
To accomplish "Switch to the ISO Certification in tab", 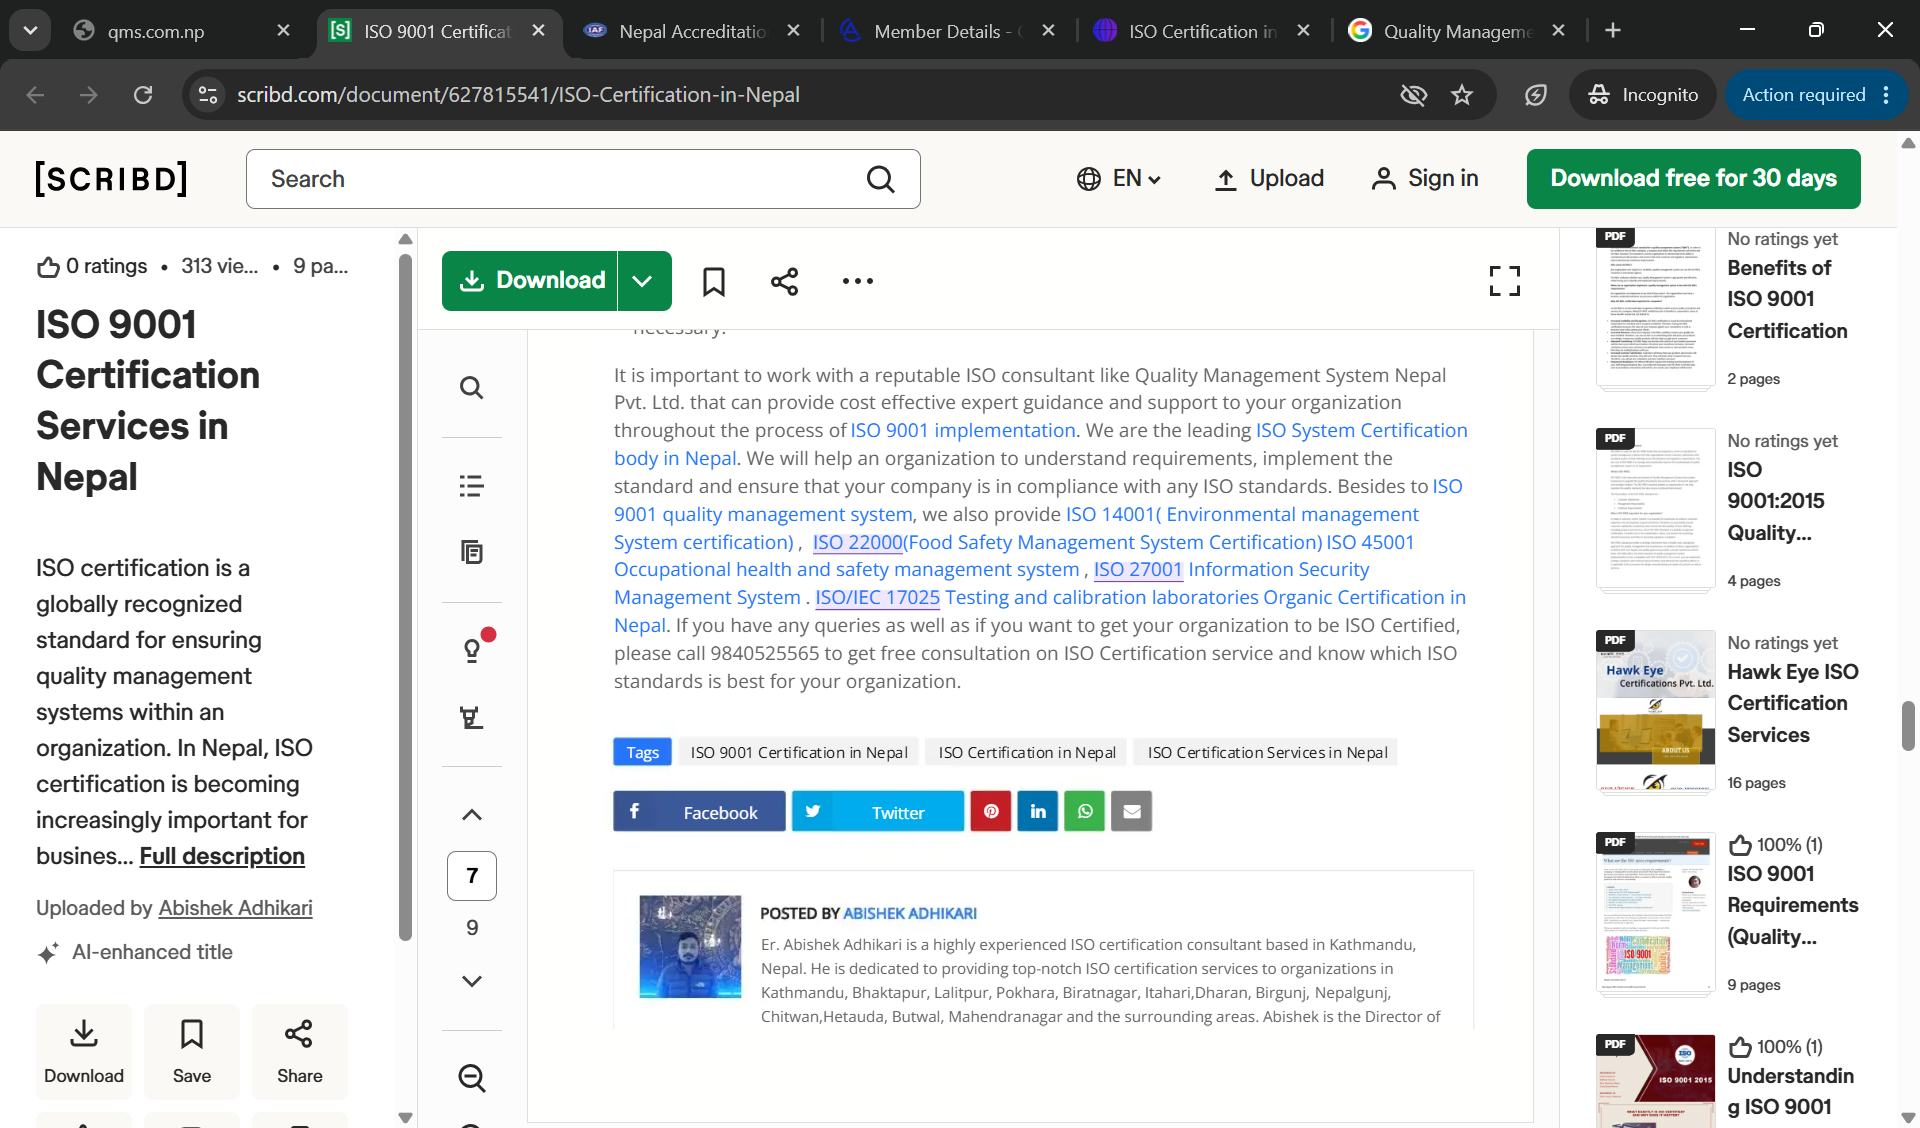I will pos(1202,31).
